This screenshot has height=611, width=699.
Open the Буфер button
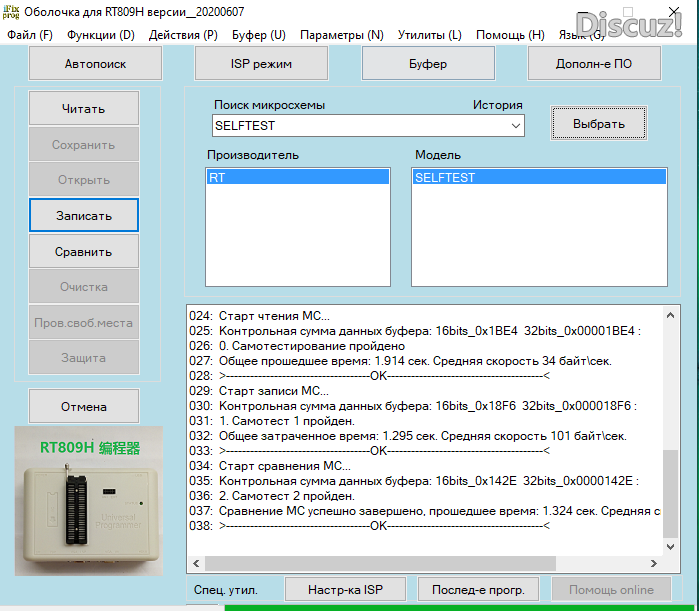[427, 64]
